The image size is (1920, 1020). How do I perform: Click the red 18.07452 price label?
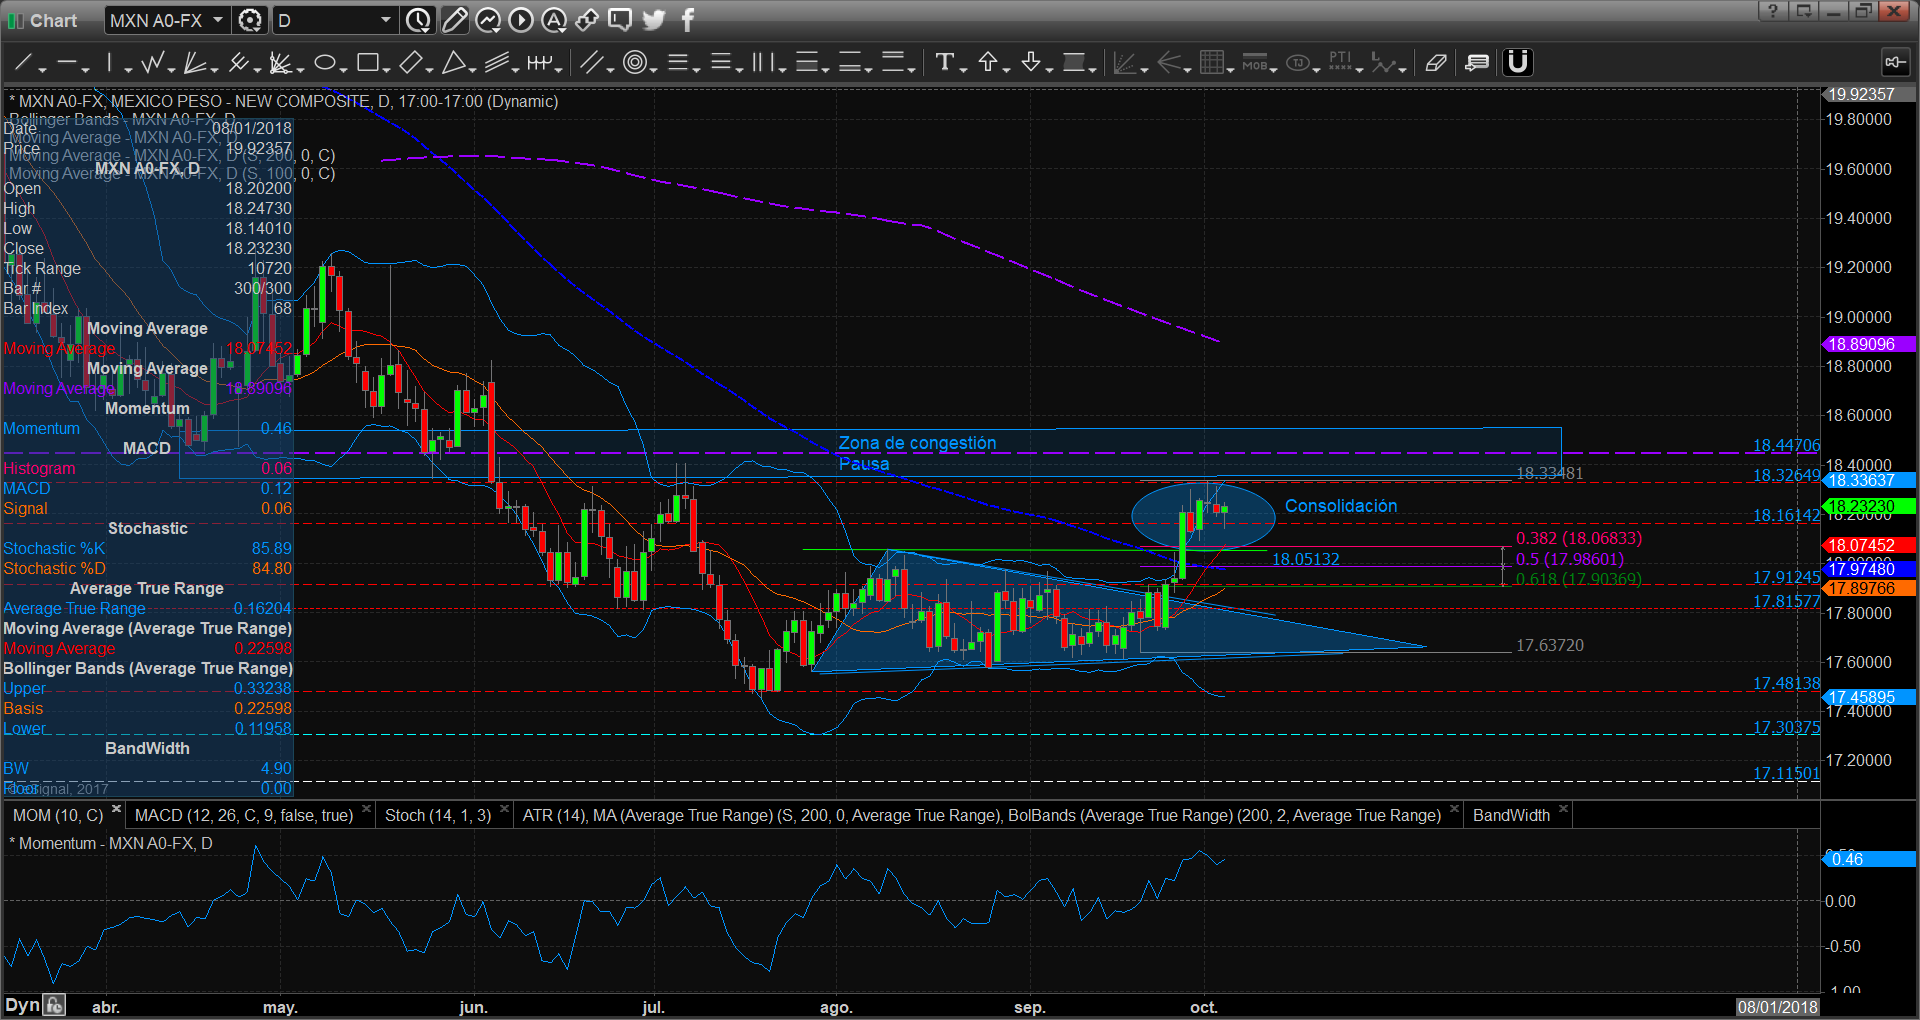(x=1870, y=545)
